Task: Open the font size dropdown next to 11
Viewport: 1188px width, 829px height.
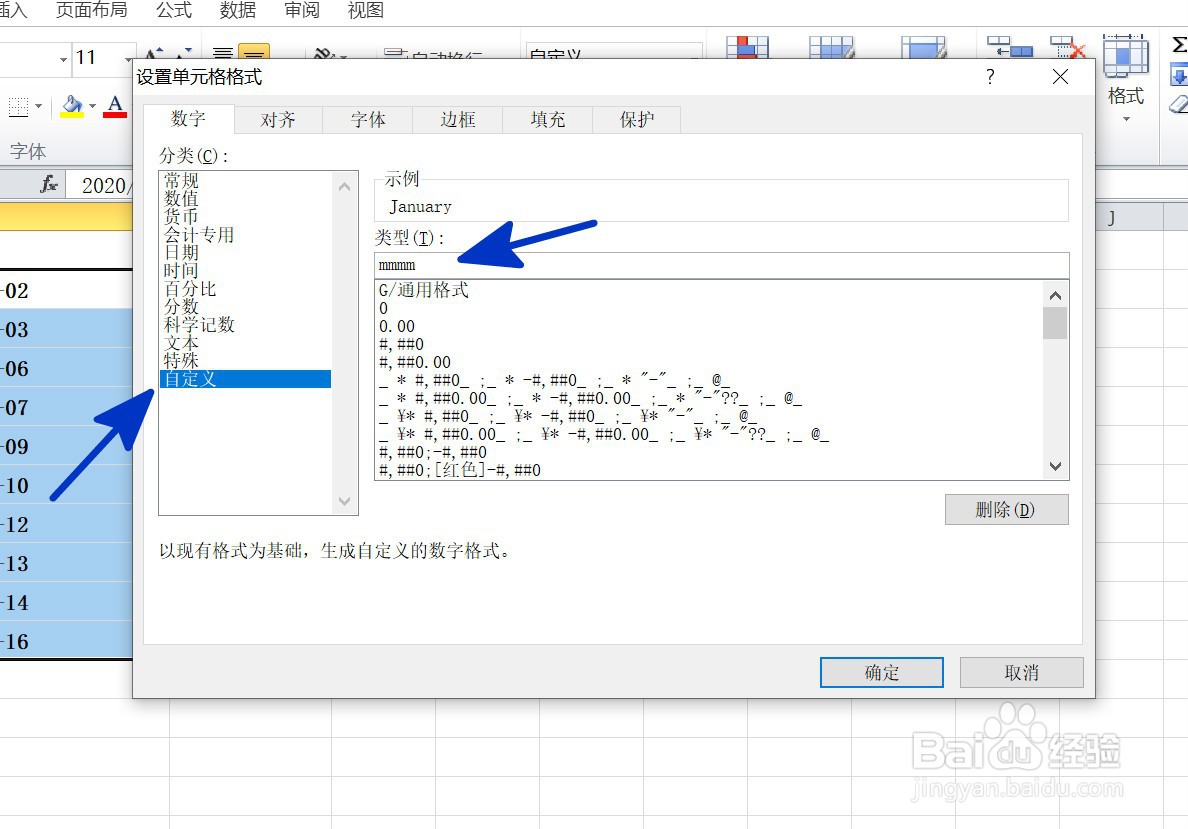Action: pyautogui.click(x=129, y=59)
